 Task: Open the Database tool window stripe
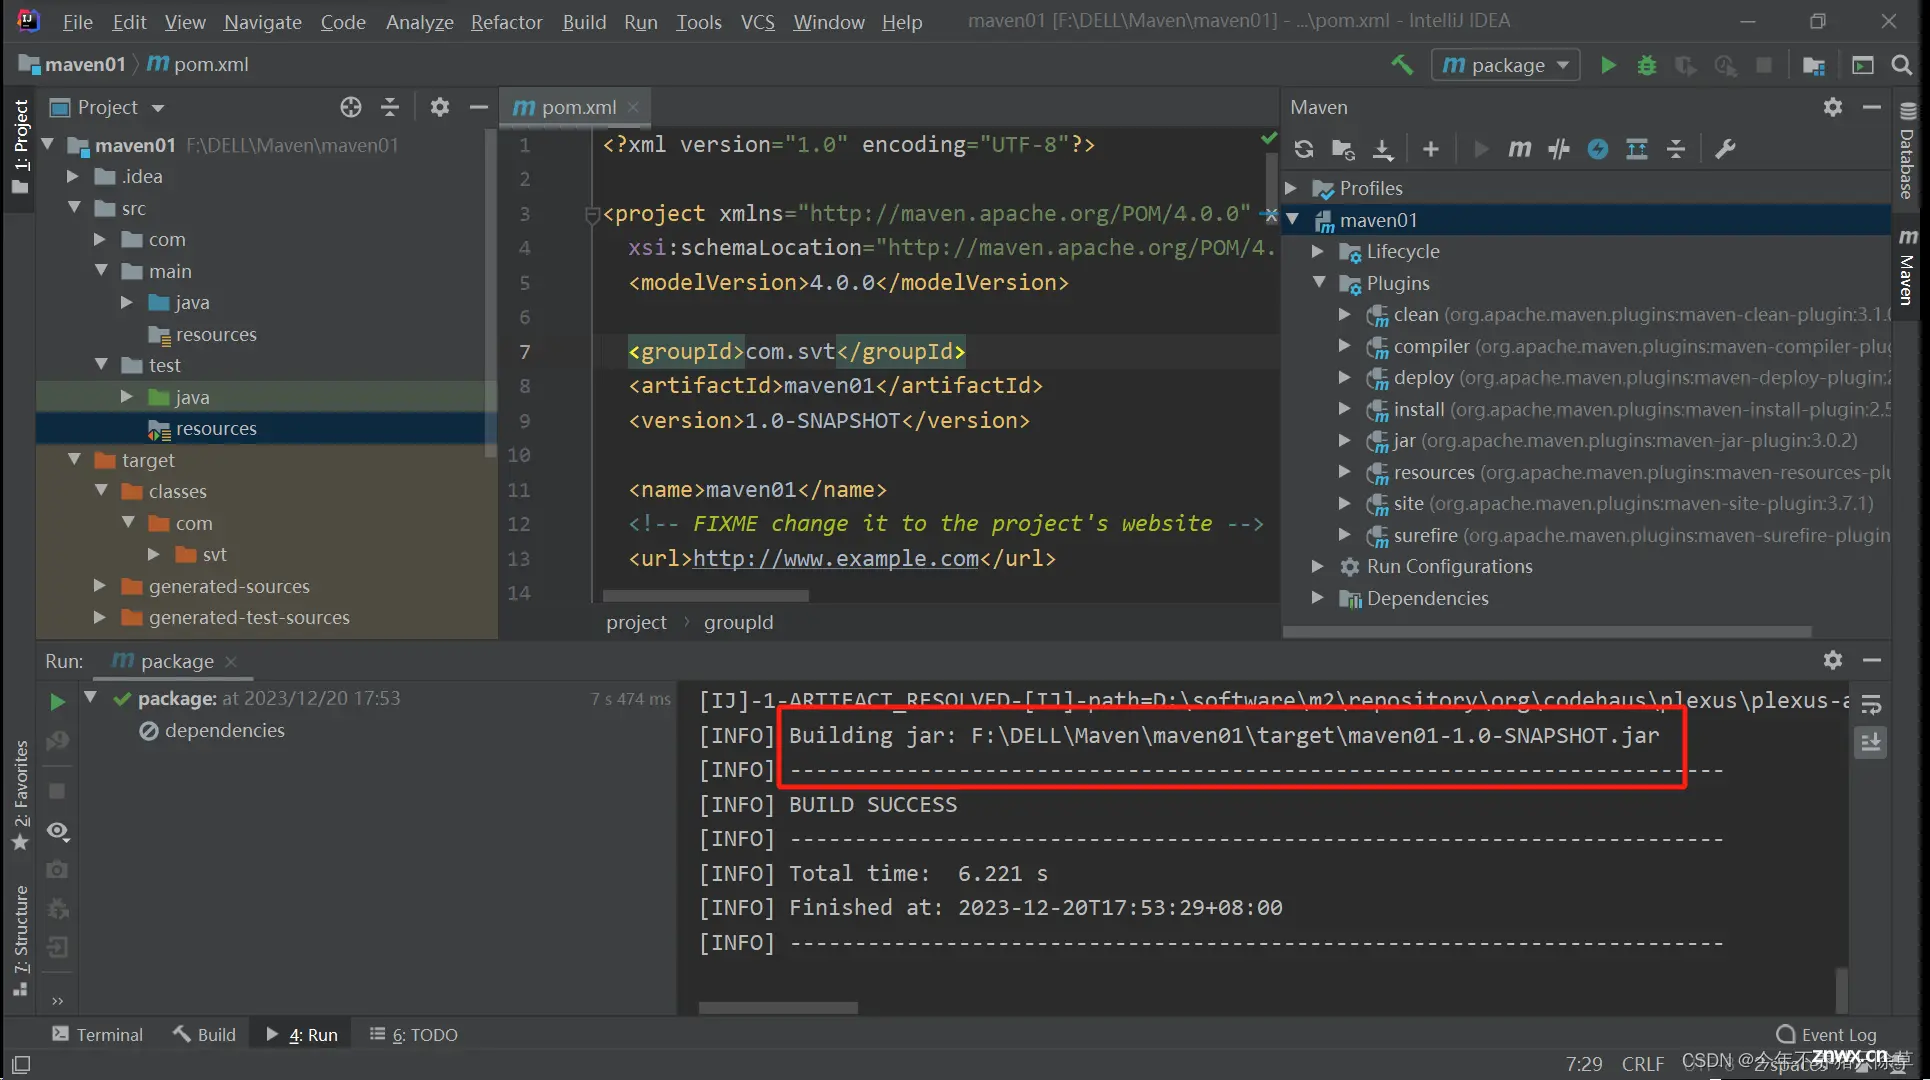pos(1908,151)
